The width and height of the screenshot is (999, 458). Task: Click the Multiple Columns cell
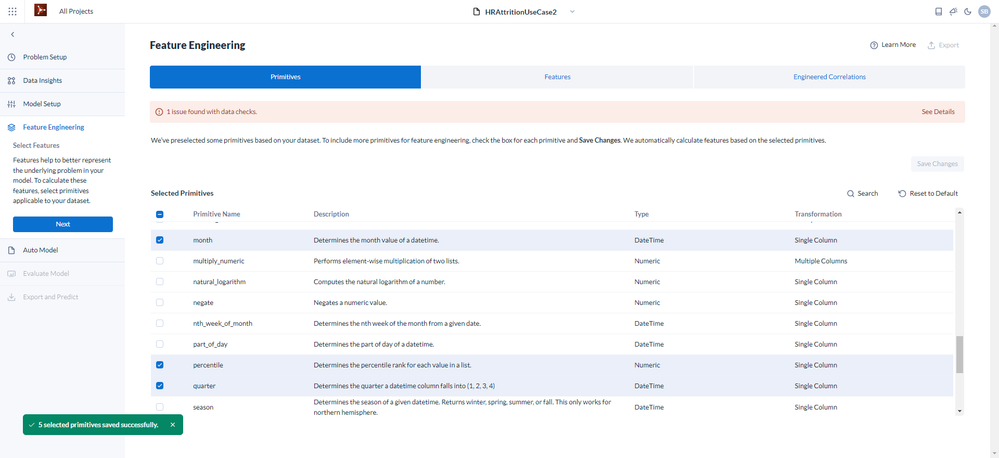tap(821, 261)
